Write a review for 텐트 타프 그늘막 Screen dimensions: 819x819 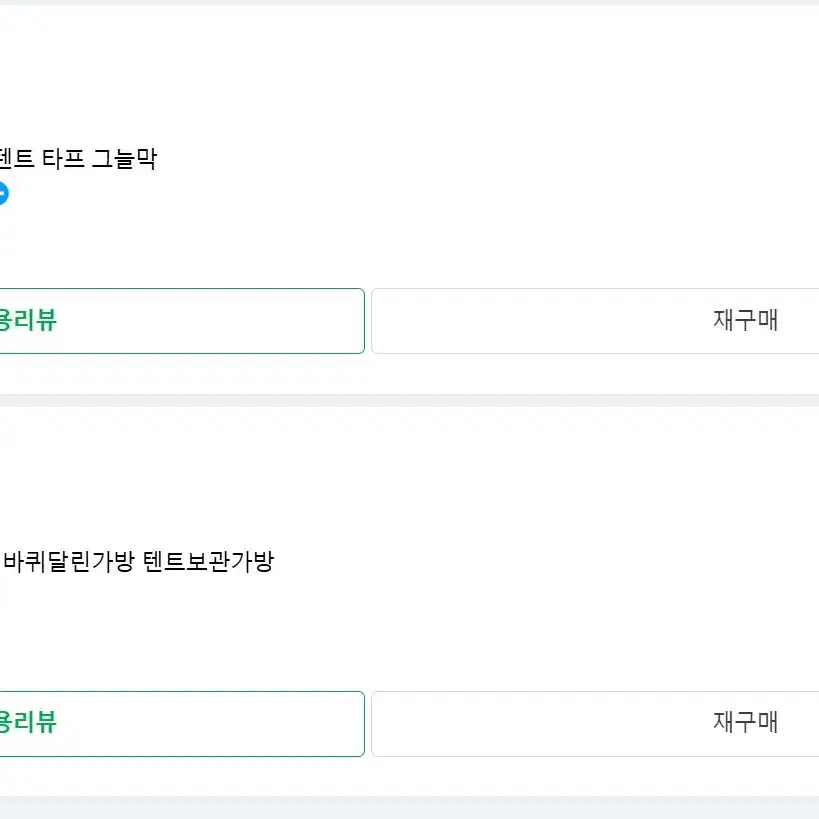coord(182,321)
